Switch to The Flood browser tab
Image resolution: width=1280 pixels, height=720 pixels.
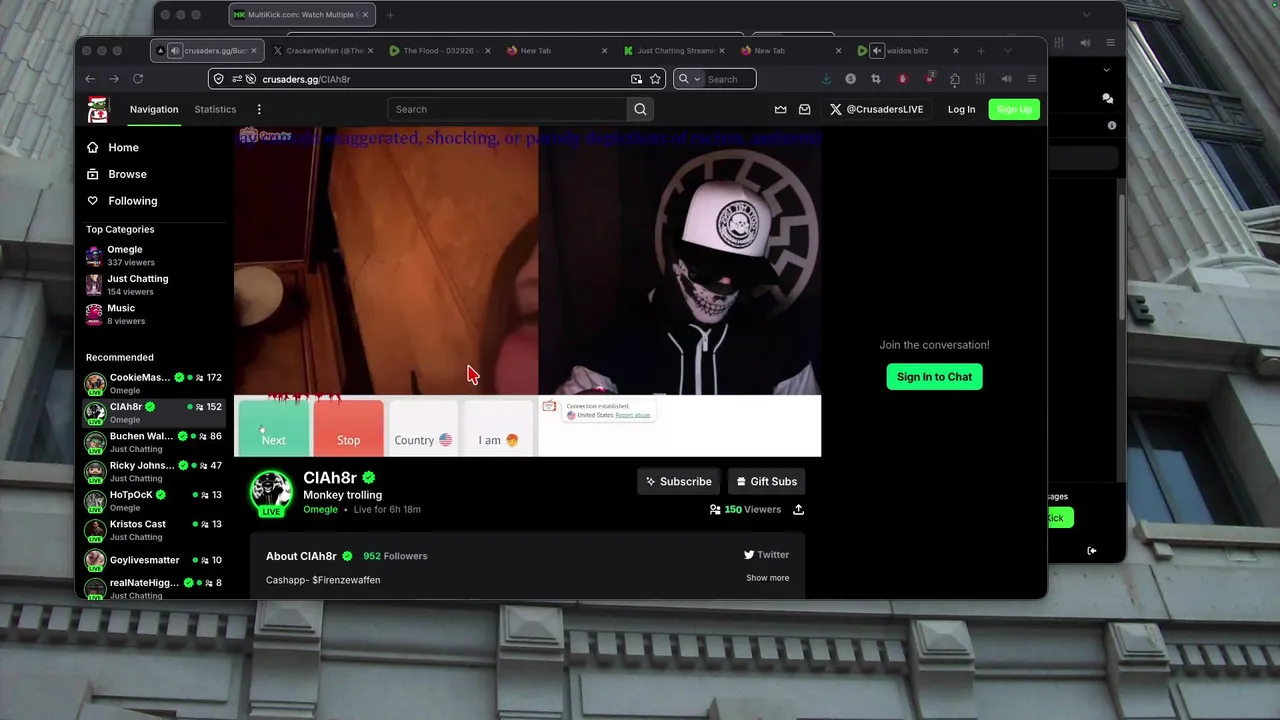click(x=442, y=51)
